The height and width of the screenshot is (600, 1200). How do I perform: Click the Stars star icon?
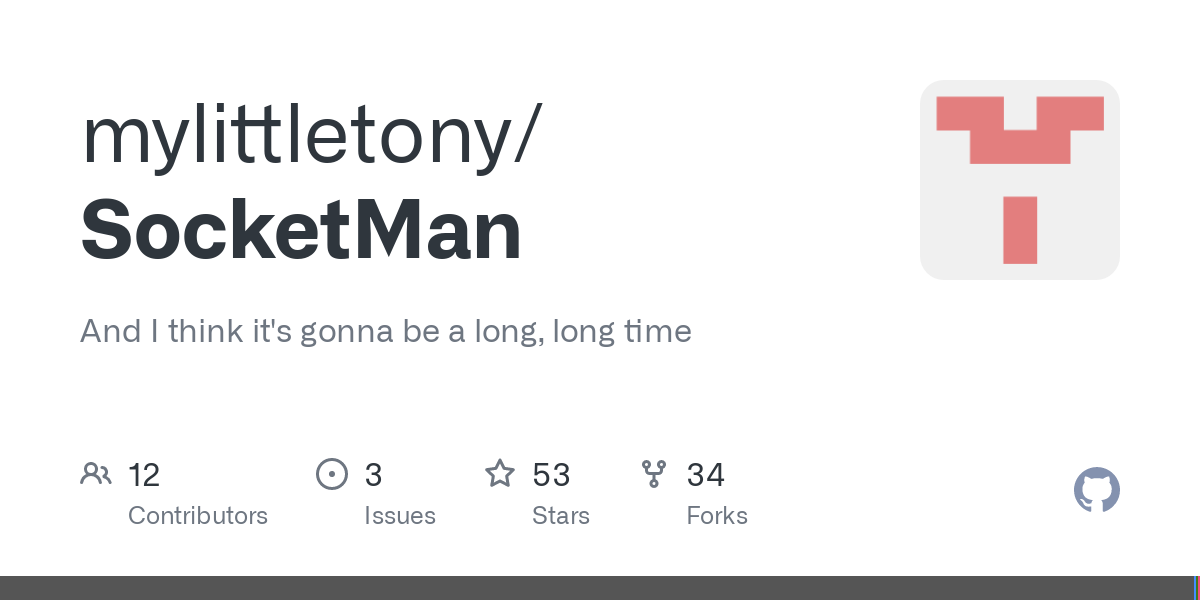pos(500,474)
